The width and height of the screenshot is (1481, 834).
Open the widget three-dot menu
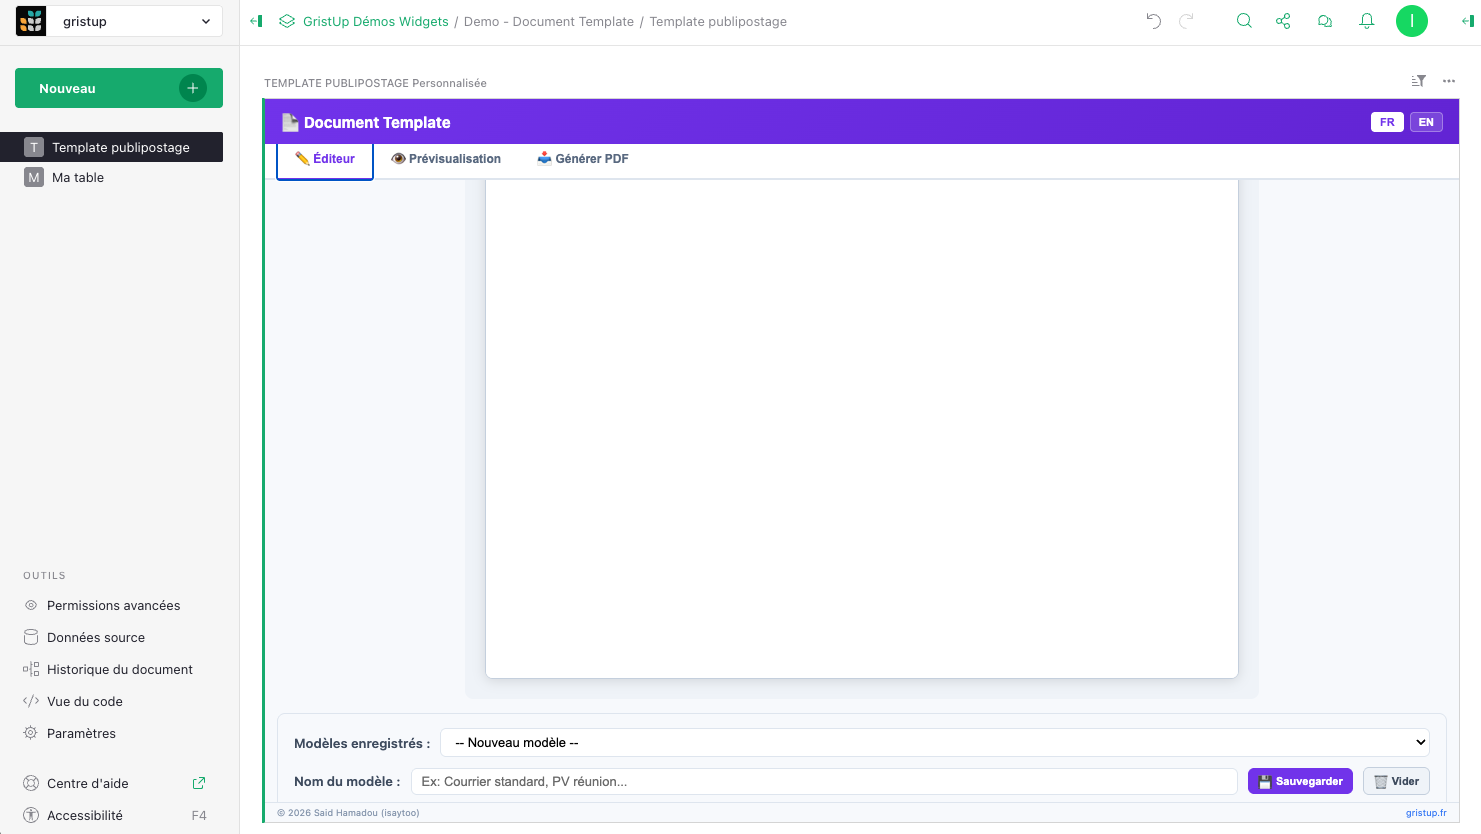[1449, 81]
